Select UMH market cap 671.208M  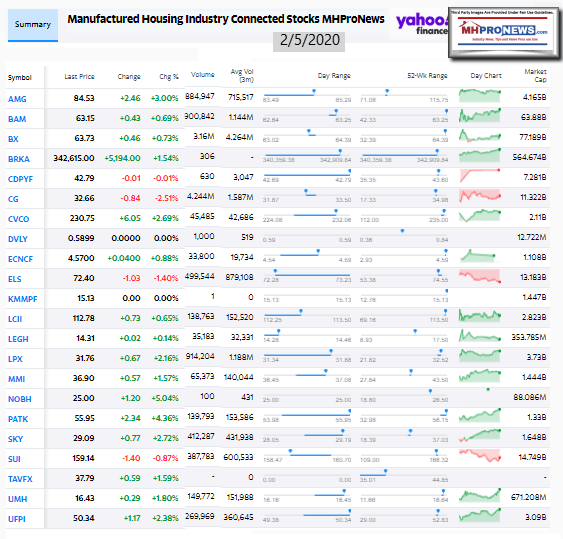coord(529,497)
